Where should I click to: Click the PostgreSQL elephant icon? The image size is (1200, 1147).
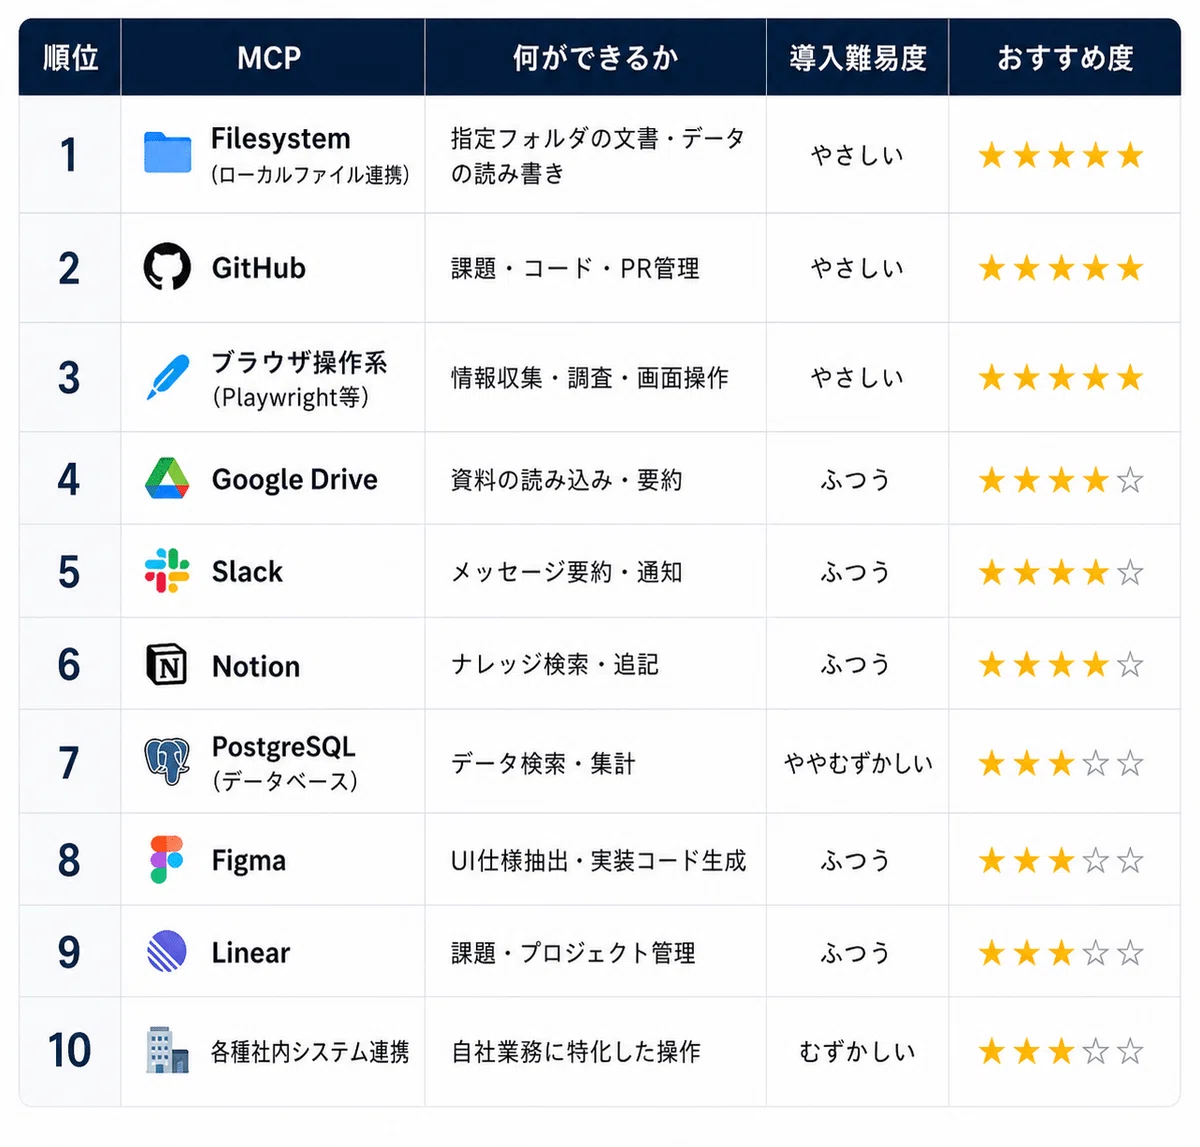[167, 761]
